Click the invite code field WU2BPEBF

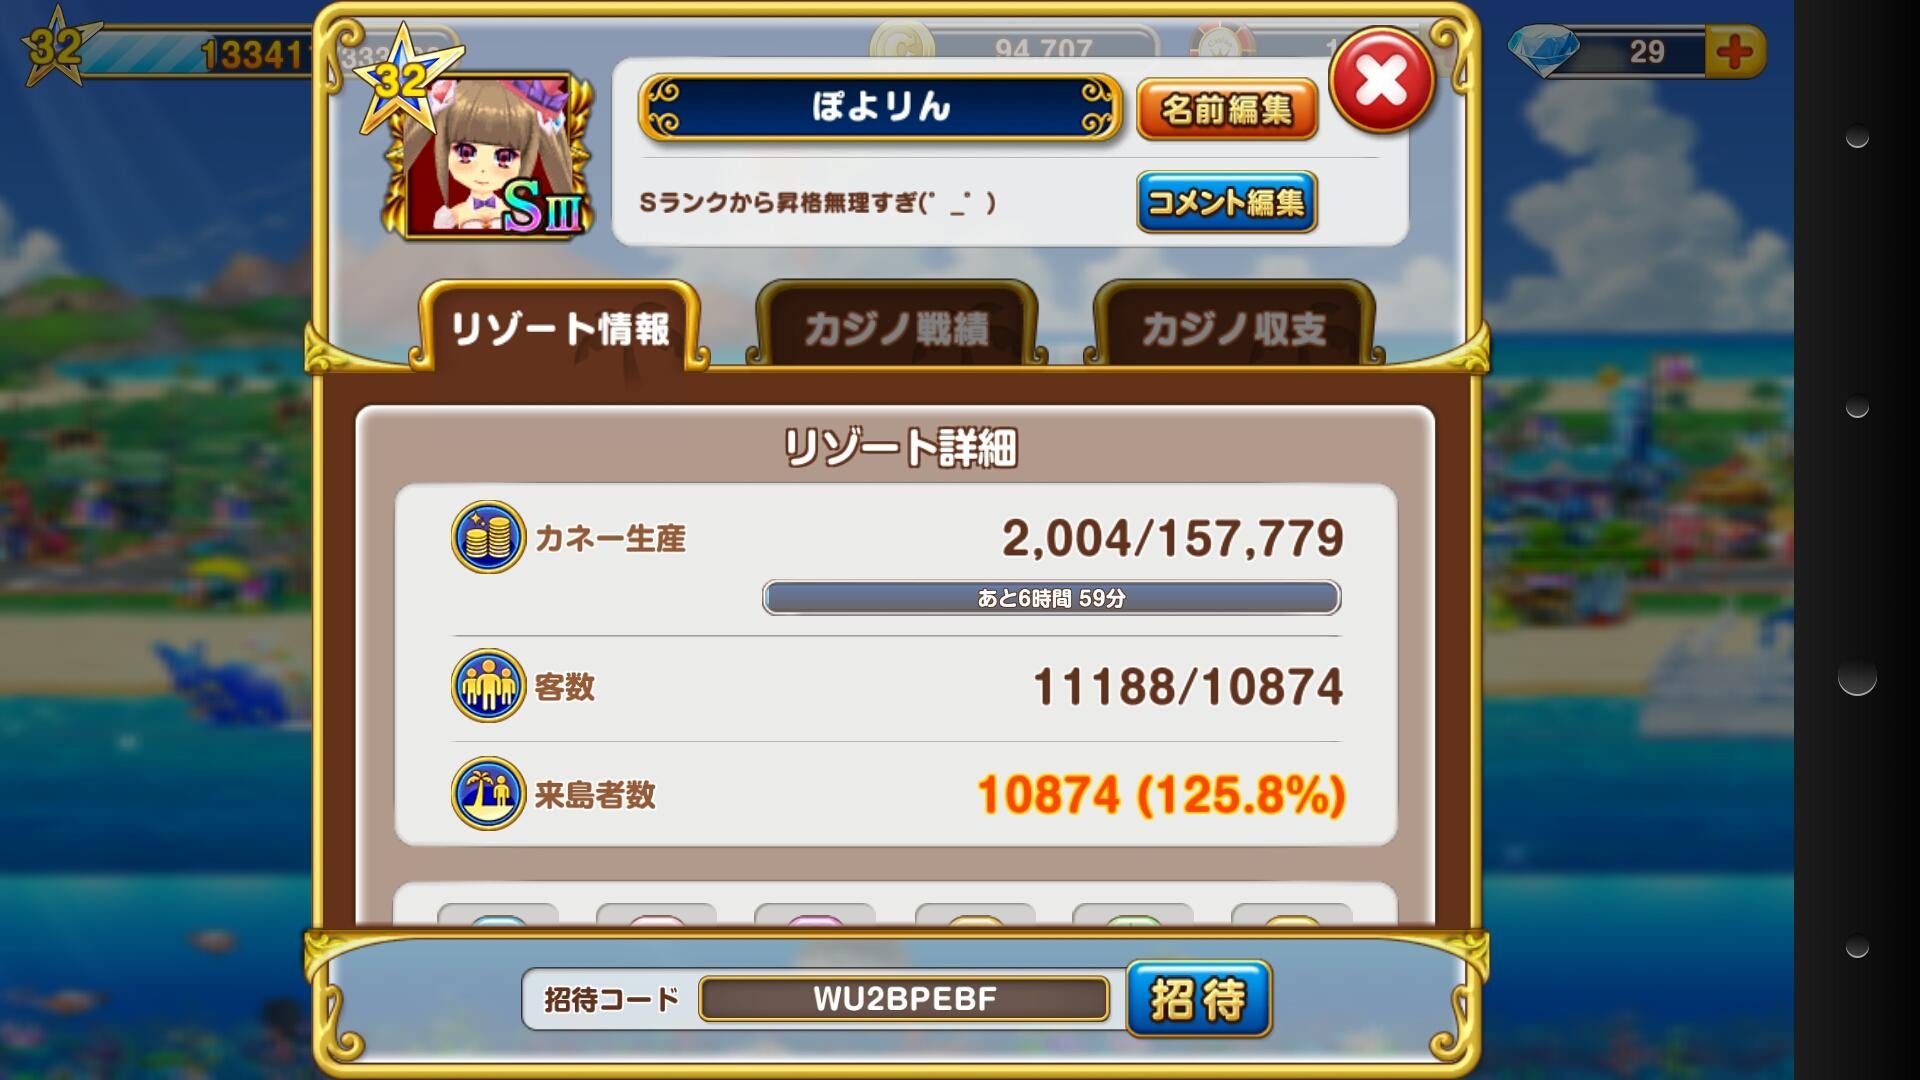904,999
